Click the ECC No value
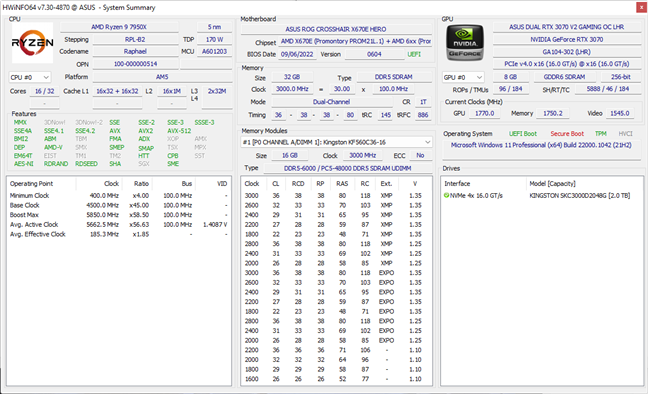Screen dimensions: 648x394 click(x=420, y=155)
